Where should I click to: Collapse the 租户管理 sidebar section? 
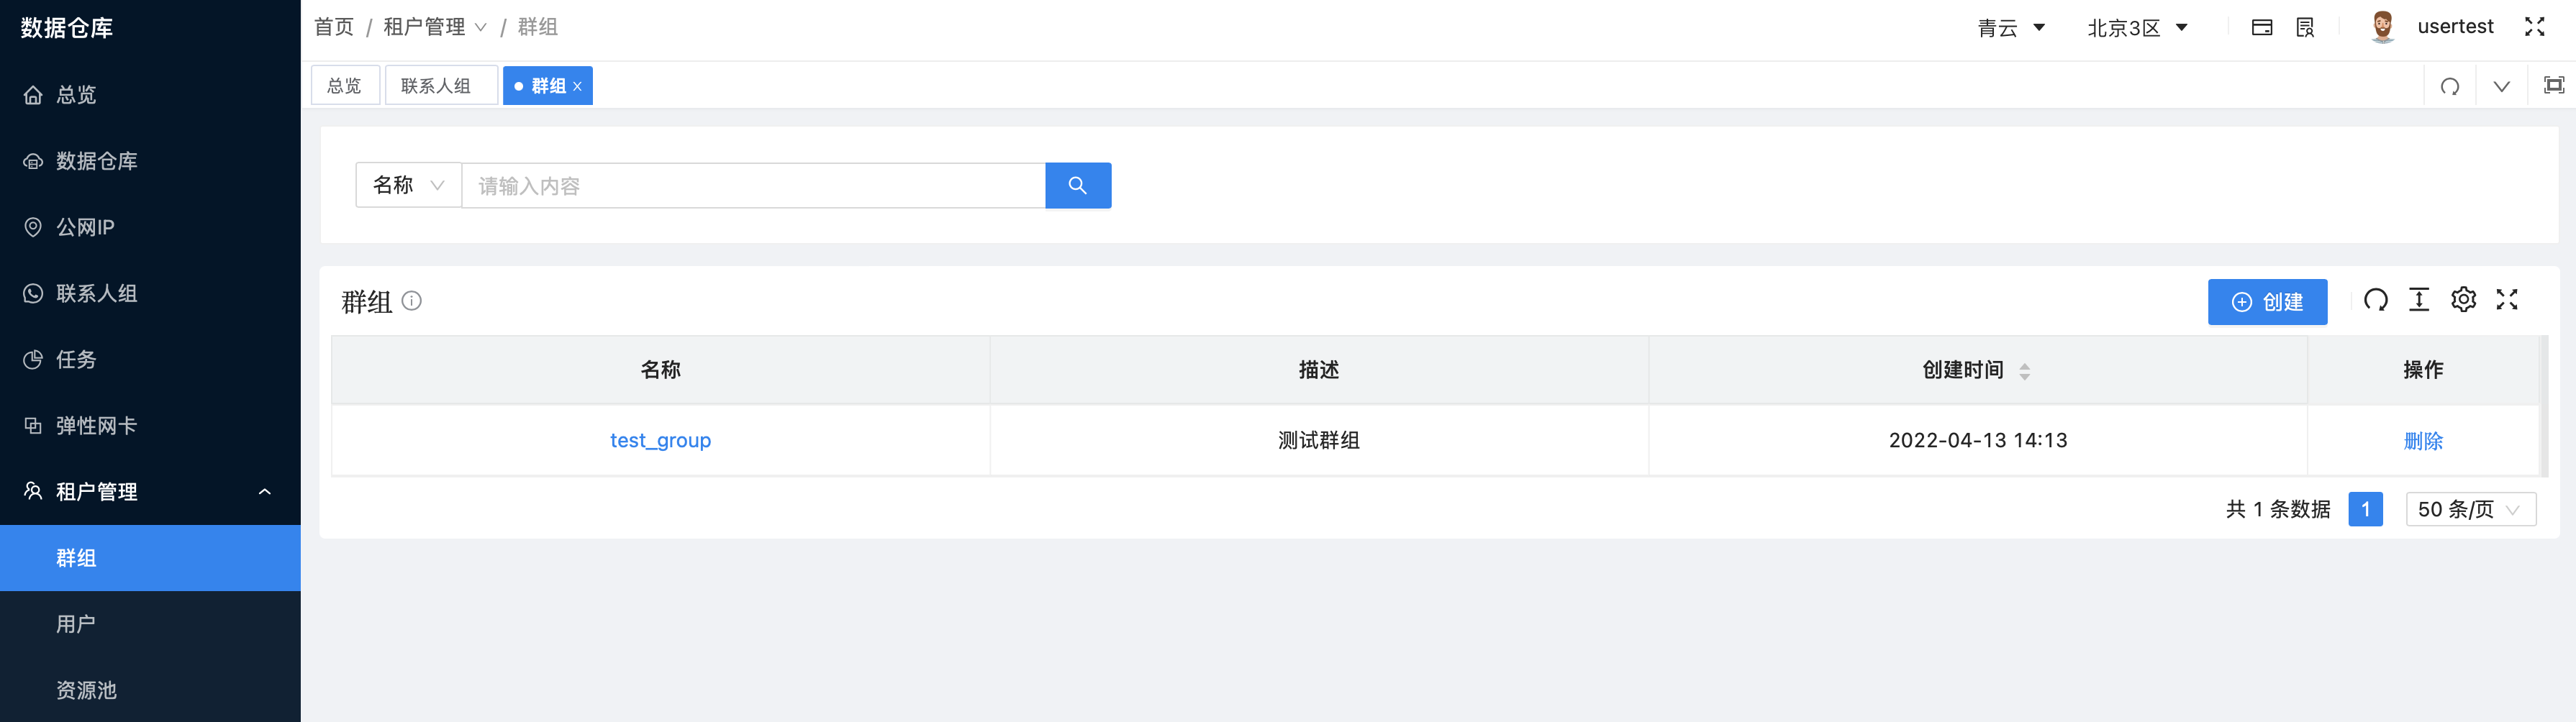(x=265, y=491)
